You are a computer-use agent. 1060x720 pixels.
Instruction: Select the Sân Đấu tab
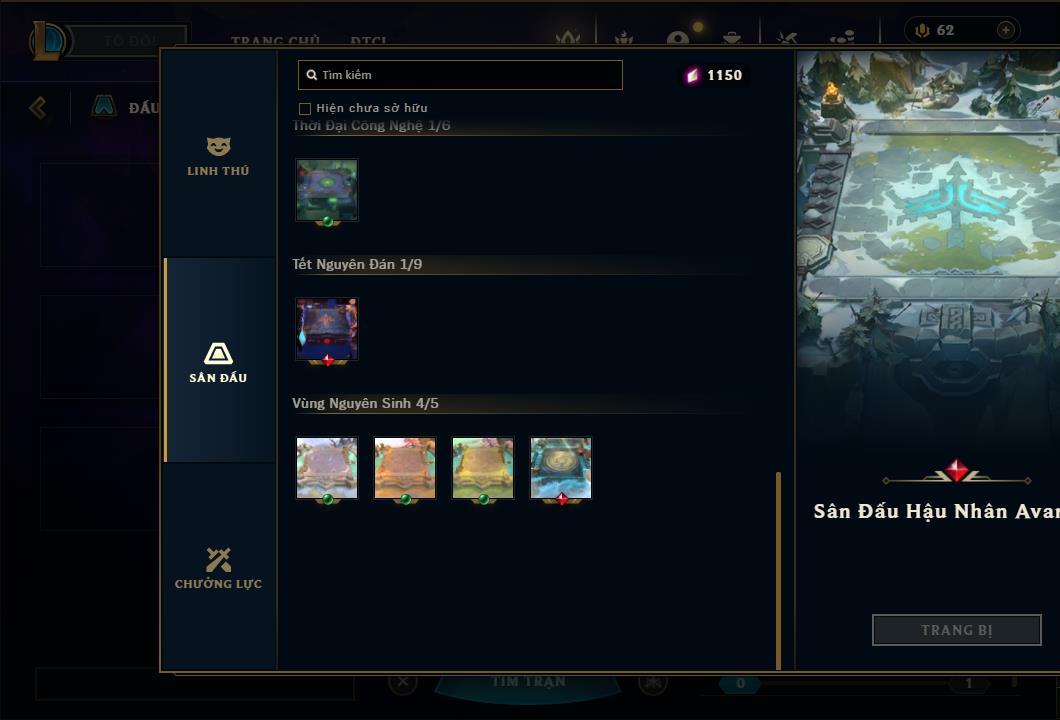click(x=218, y=361)
